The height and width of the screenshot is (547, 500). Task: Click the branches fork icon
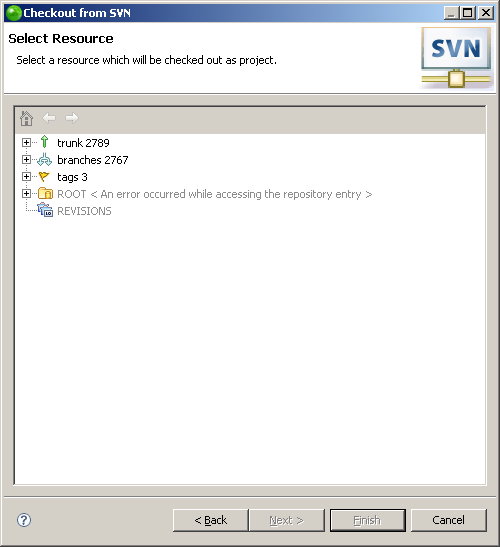click(x=44, y=159)
